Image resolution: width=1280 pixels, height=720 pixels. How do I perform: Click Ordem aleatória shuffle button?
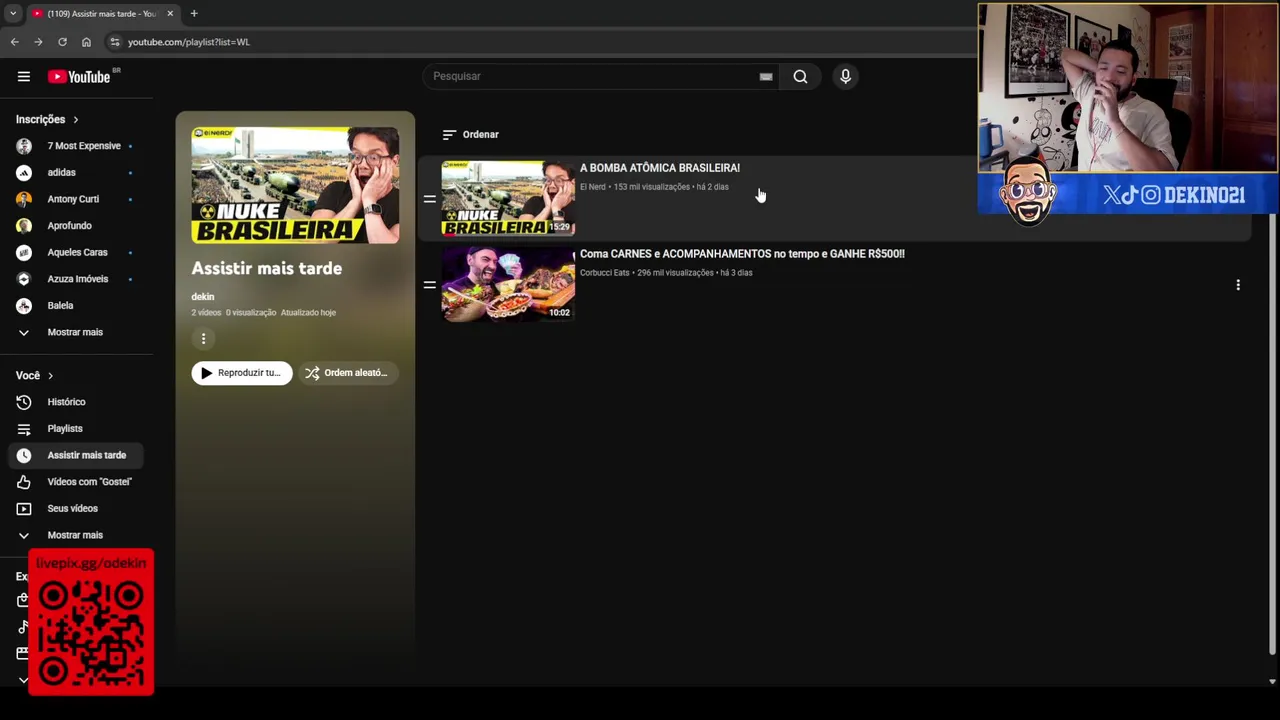(x=347, y=373)
